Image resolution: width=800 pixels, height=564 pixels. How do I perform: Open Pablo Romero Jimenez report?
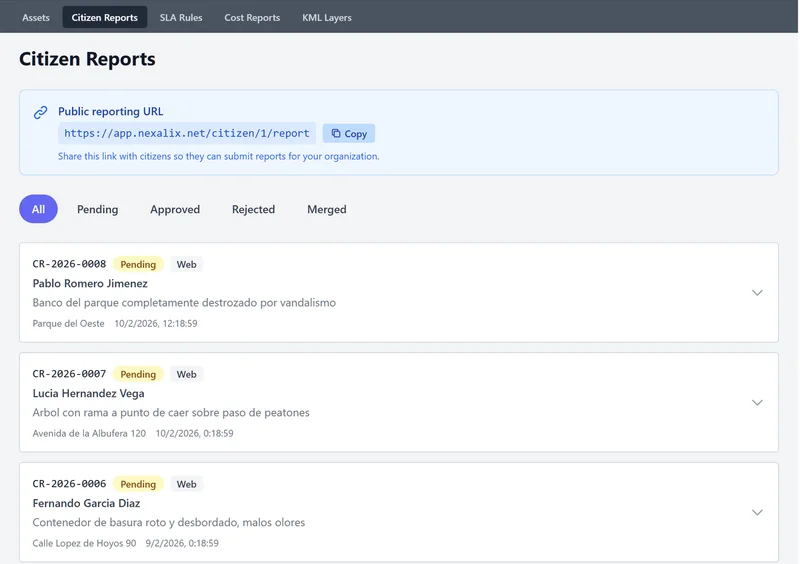pos(90,284)
